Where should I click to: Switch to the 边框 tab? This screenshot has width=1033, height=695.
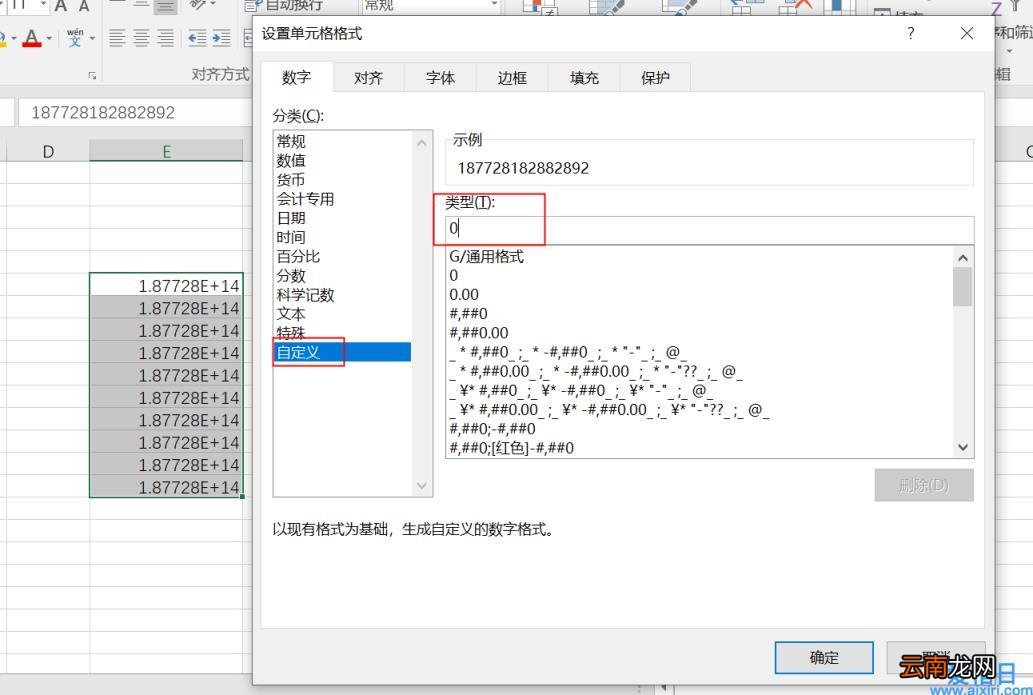(x=512, y=78)
